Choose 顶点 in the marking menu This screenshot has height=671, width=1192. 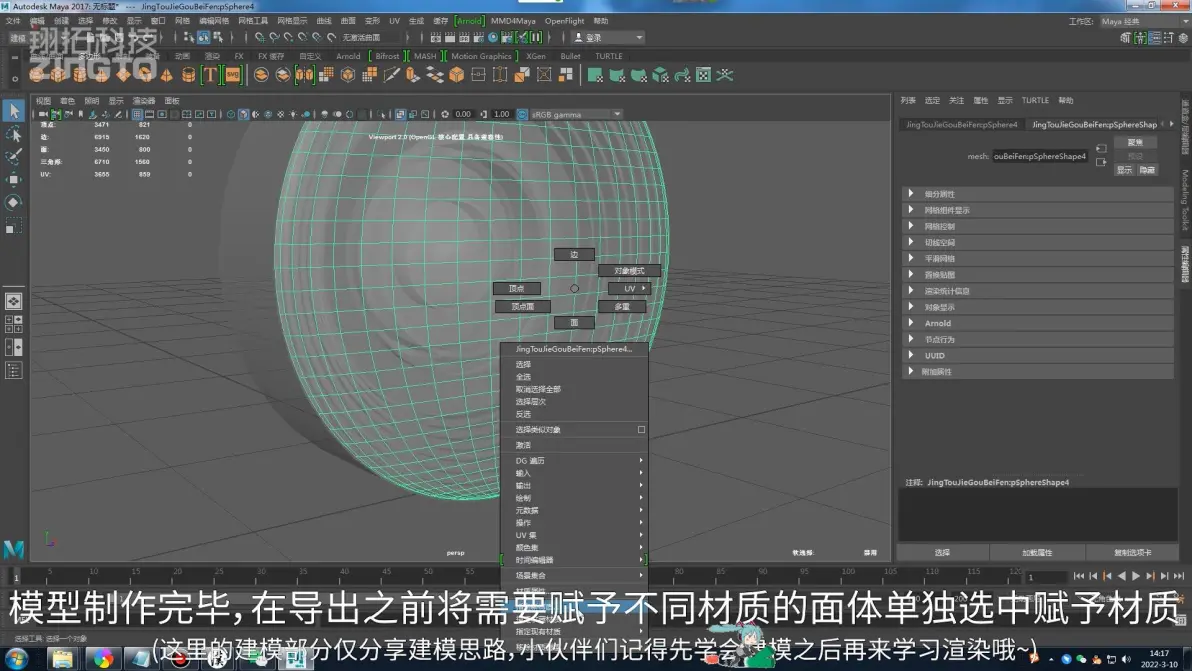click(x=517, y=289)
